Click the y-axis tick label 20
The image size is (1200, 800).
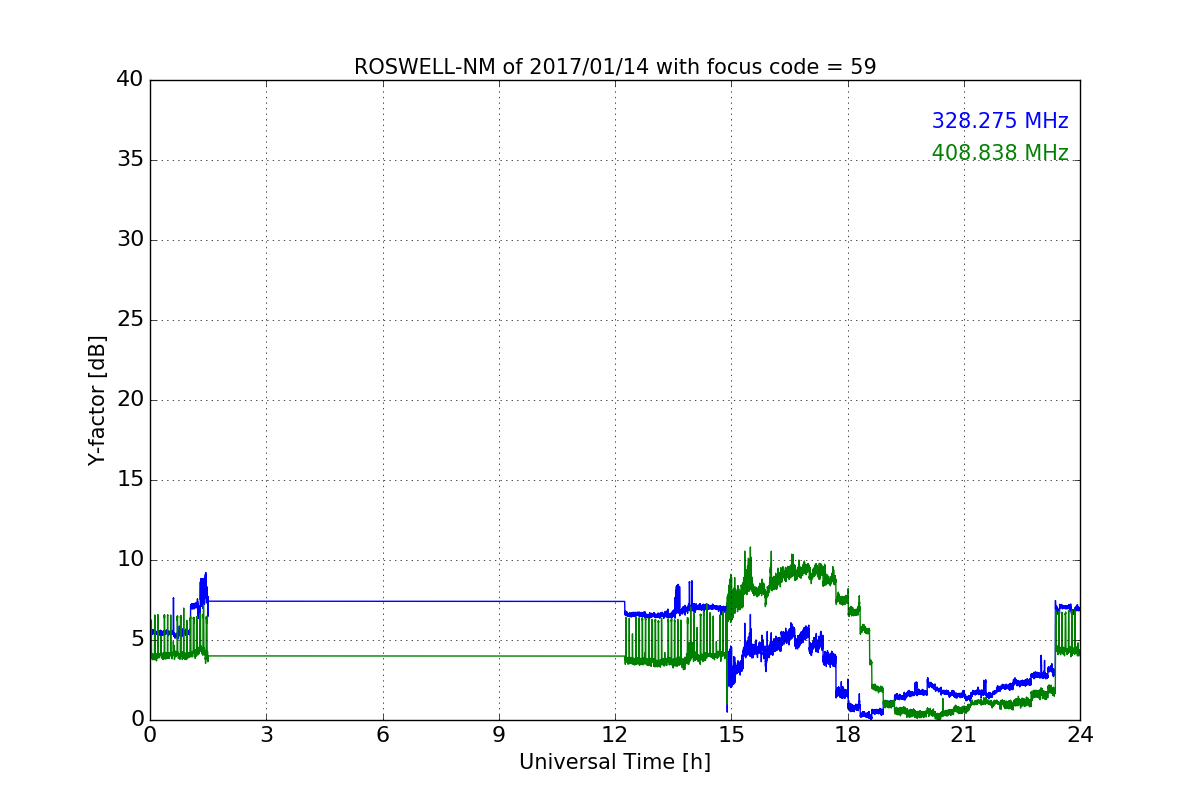pyautogui.click(x=130, y=400)
